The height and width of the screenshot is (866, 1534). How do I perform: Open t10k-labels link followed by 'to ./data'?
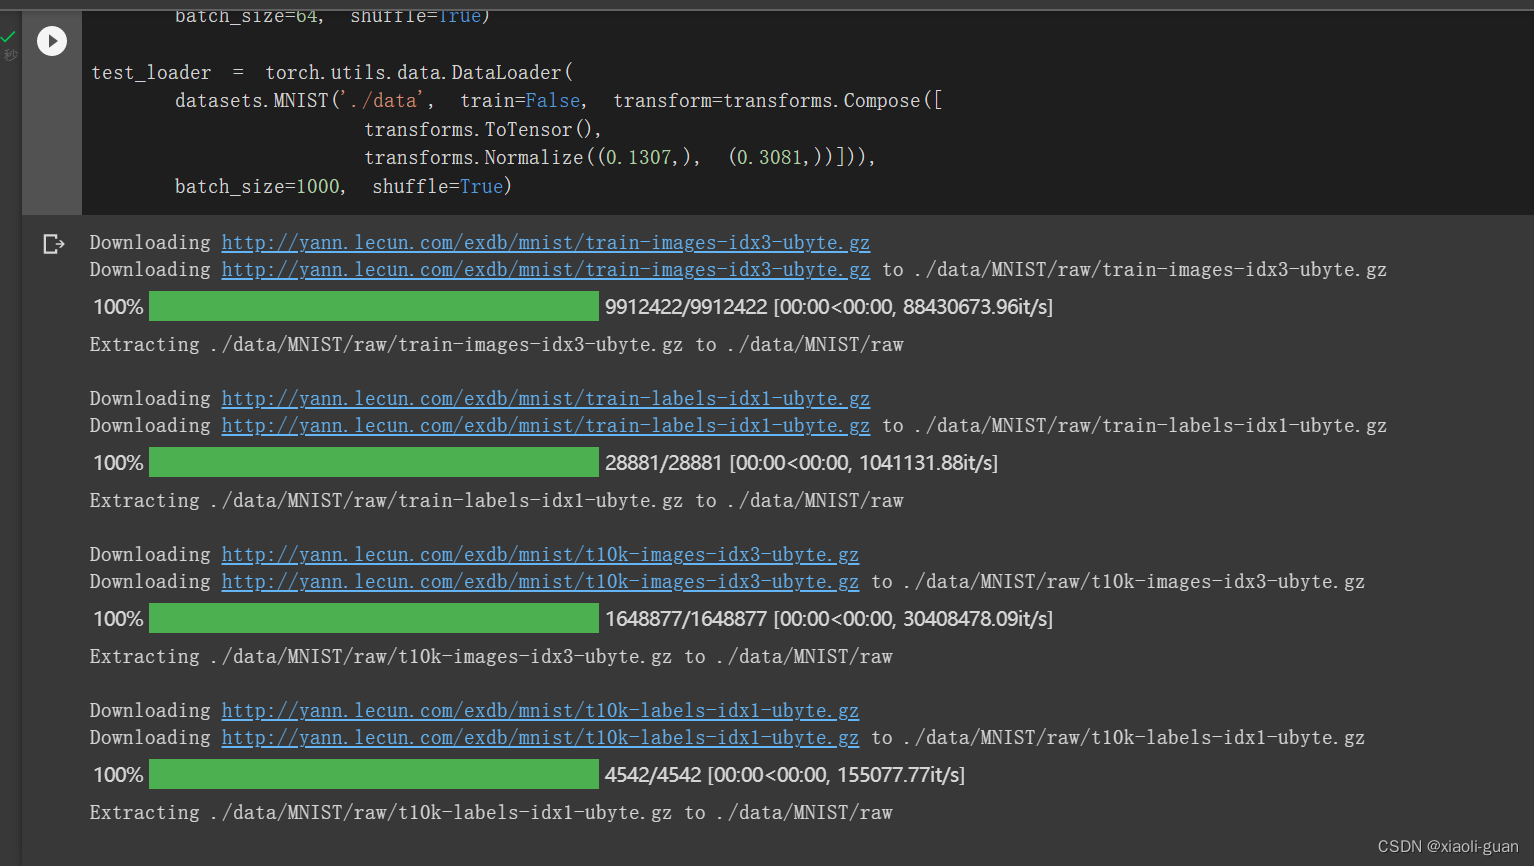pos(540,737)
